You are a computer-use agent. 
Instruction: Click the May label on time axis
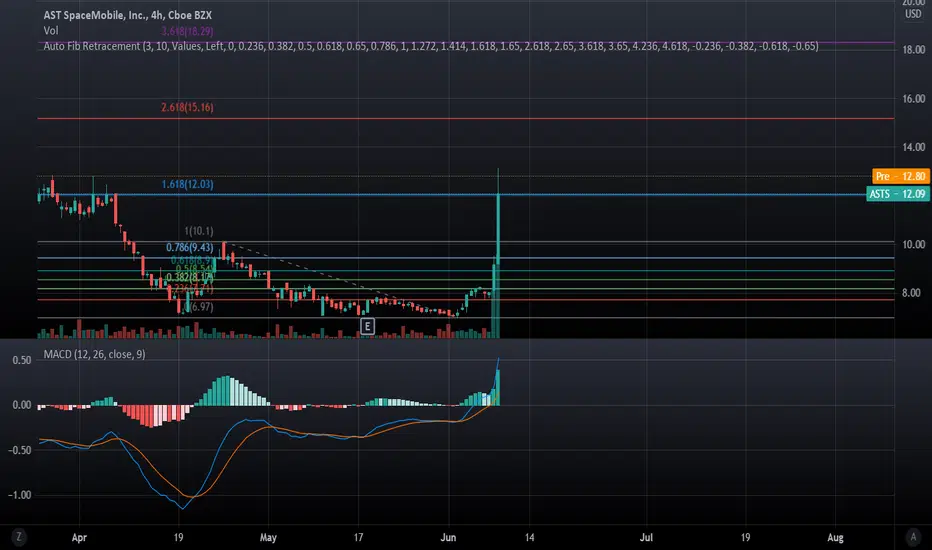tap(268, 538)
